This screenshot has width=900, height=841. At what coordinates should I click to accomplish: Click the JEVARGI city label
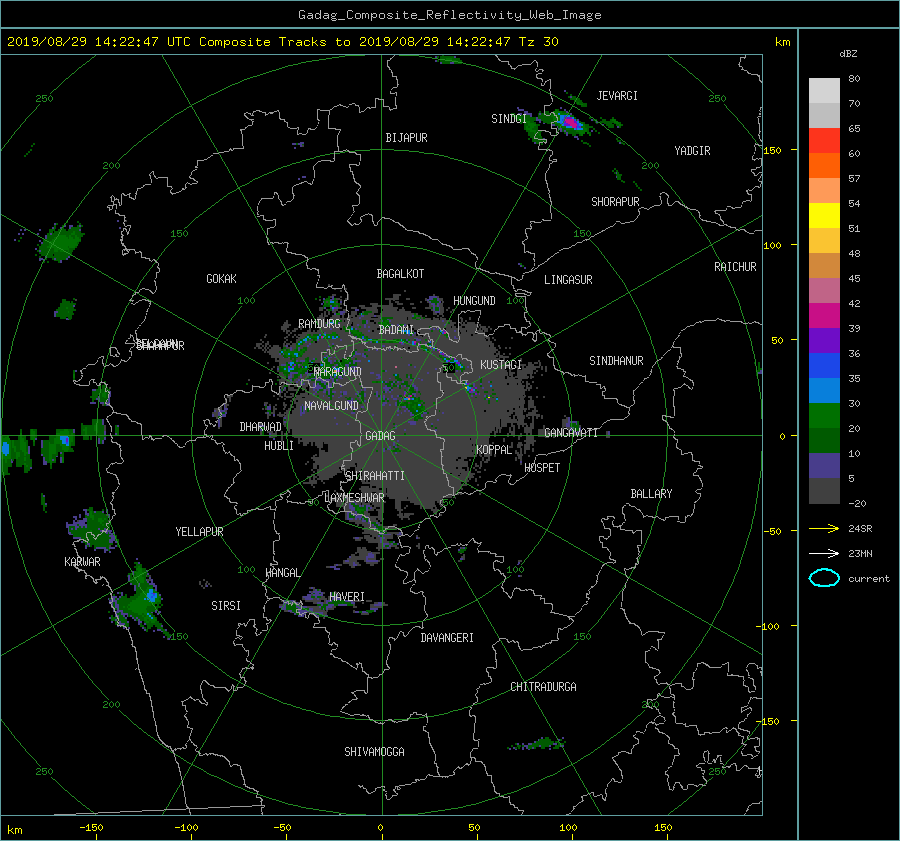click(617, 96)
